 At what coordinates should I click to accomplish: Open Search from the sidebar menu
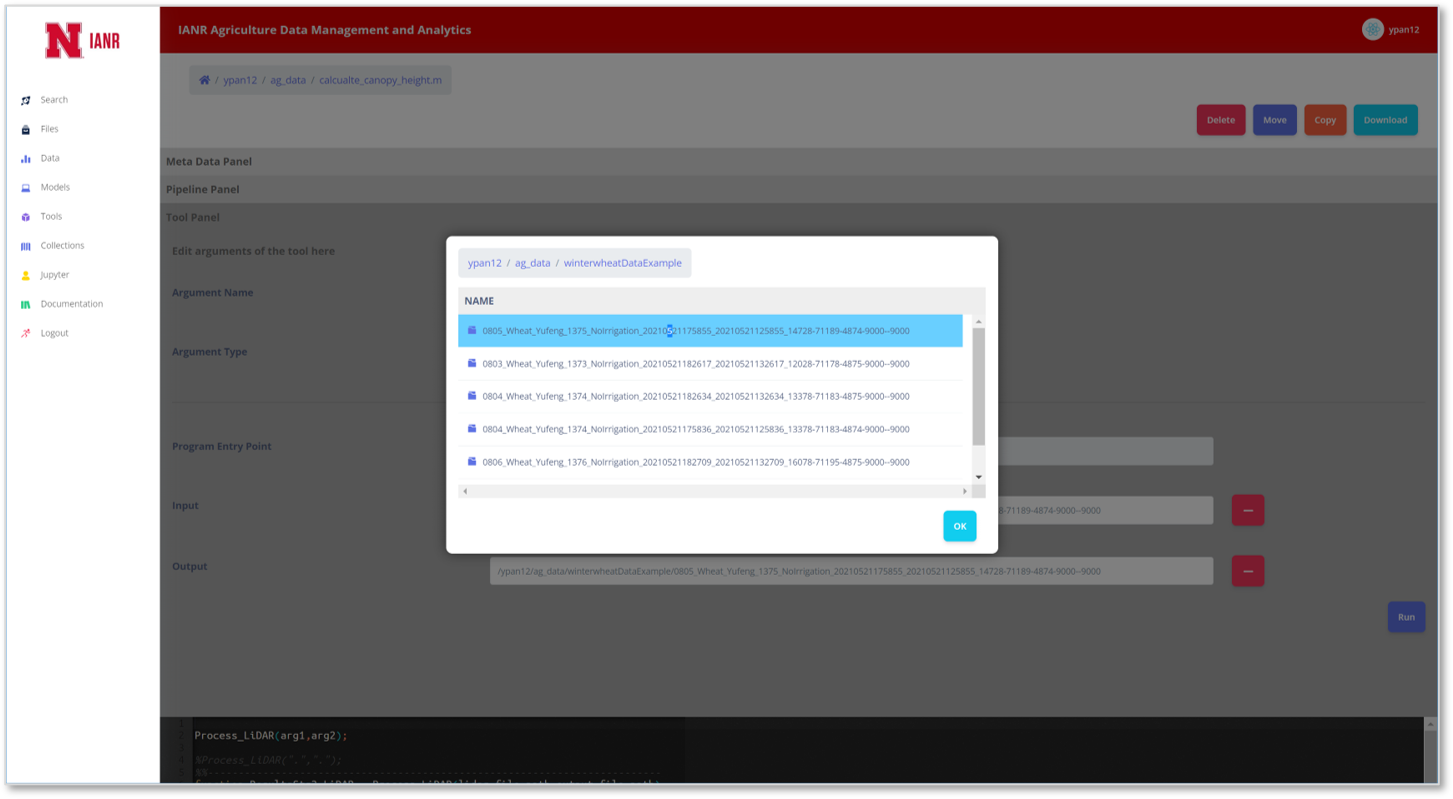tap(54, 100)
